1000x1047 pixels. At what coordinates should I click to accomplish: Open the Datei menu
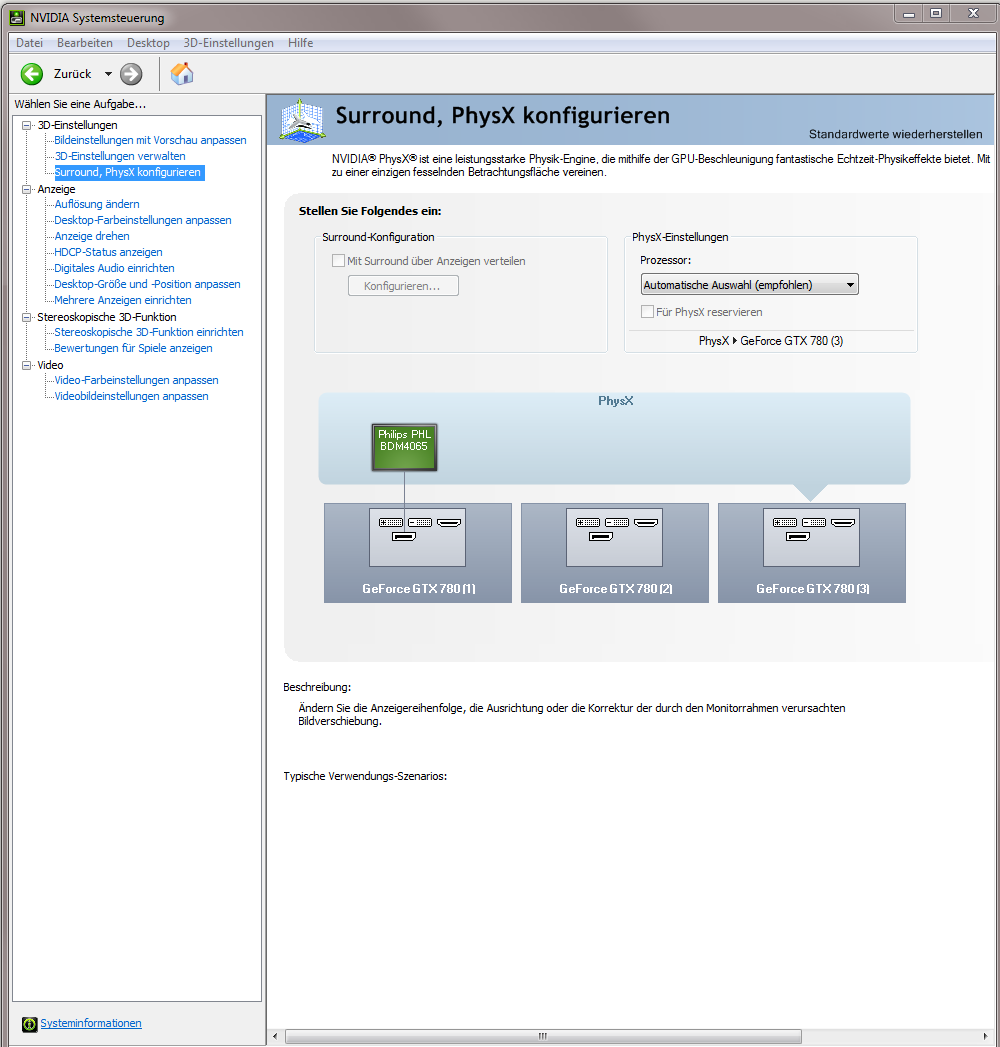click(x=29, y=43)
